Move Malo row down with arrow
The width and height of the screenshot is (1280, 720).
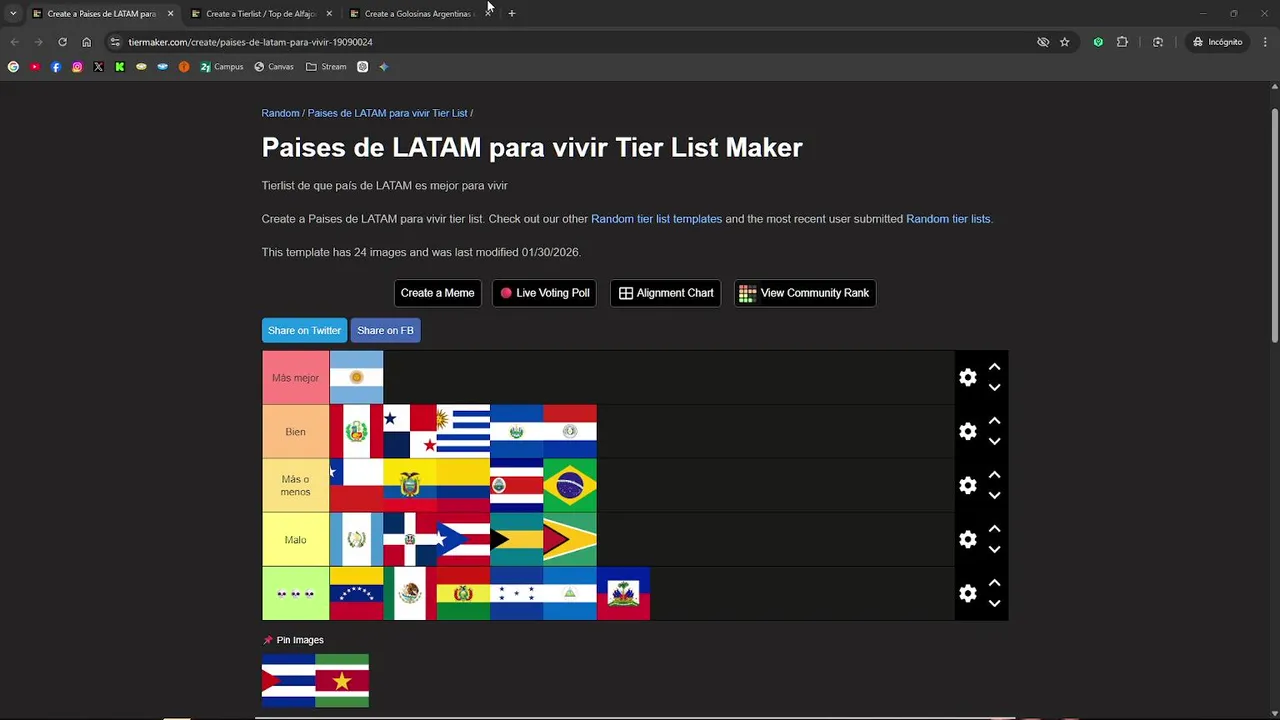994,549
